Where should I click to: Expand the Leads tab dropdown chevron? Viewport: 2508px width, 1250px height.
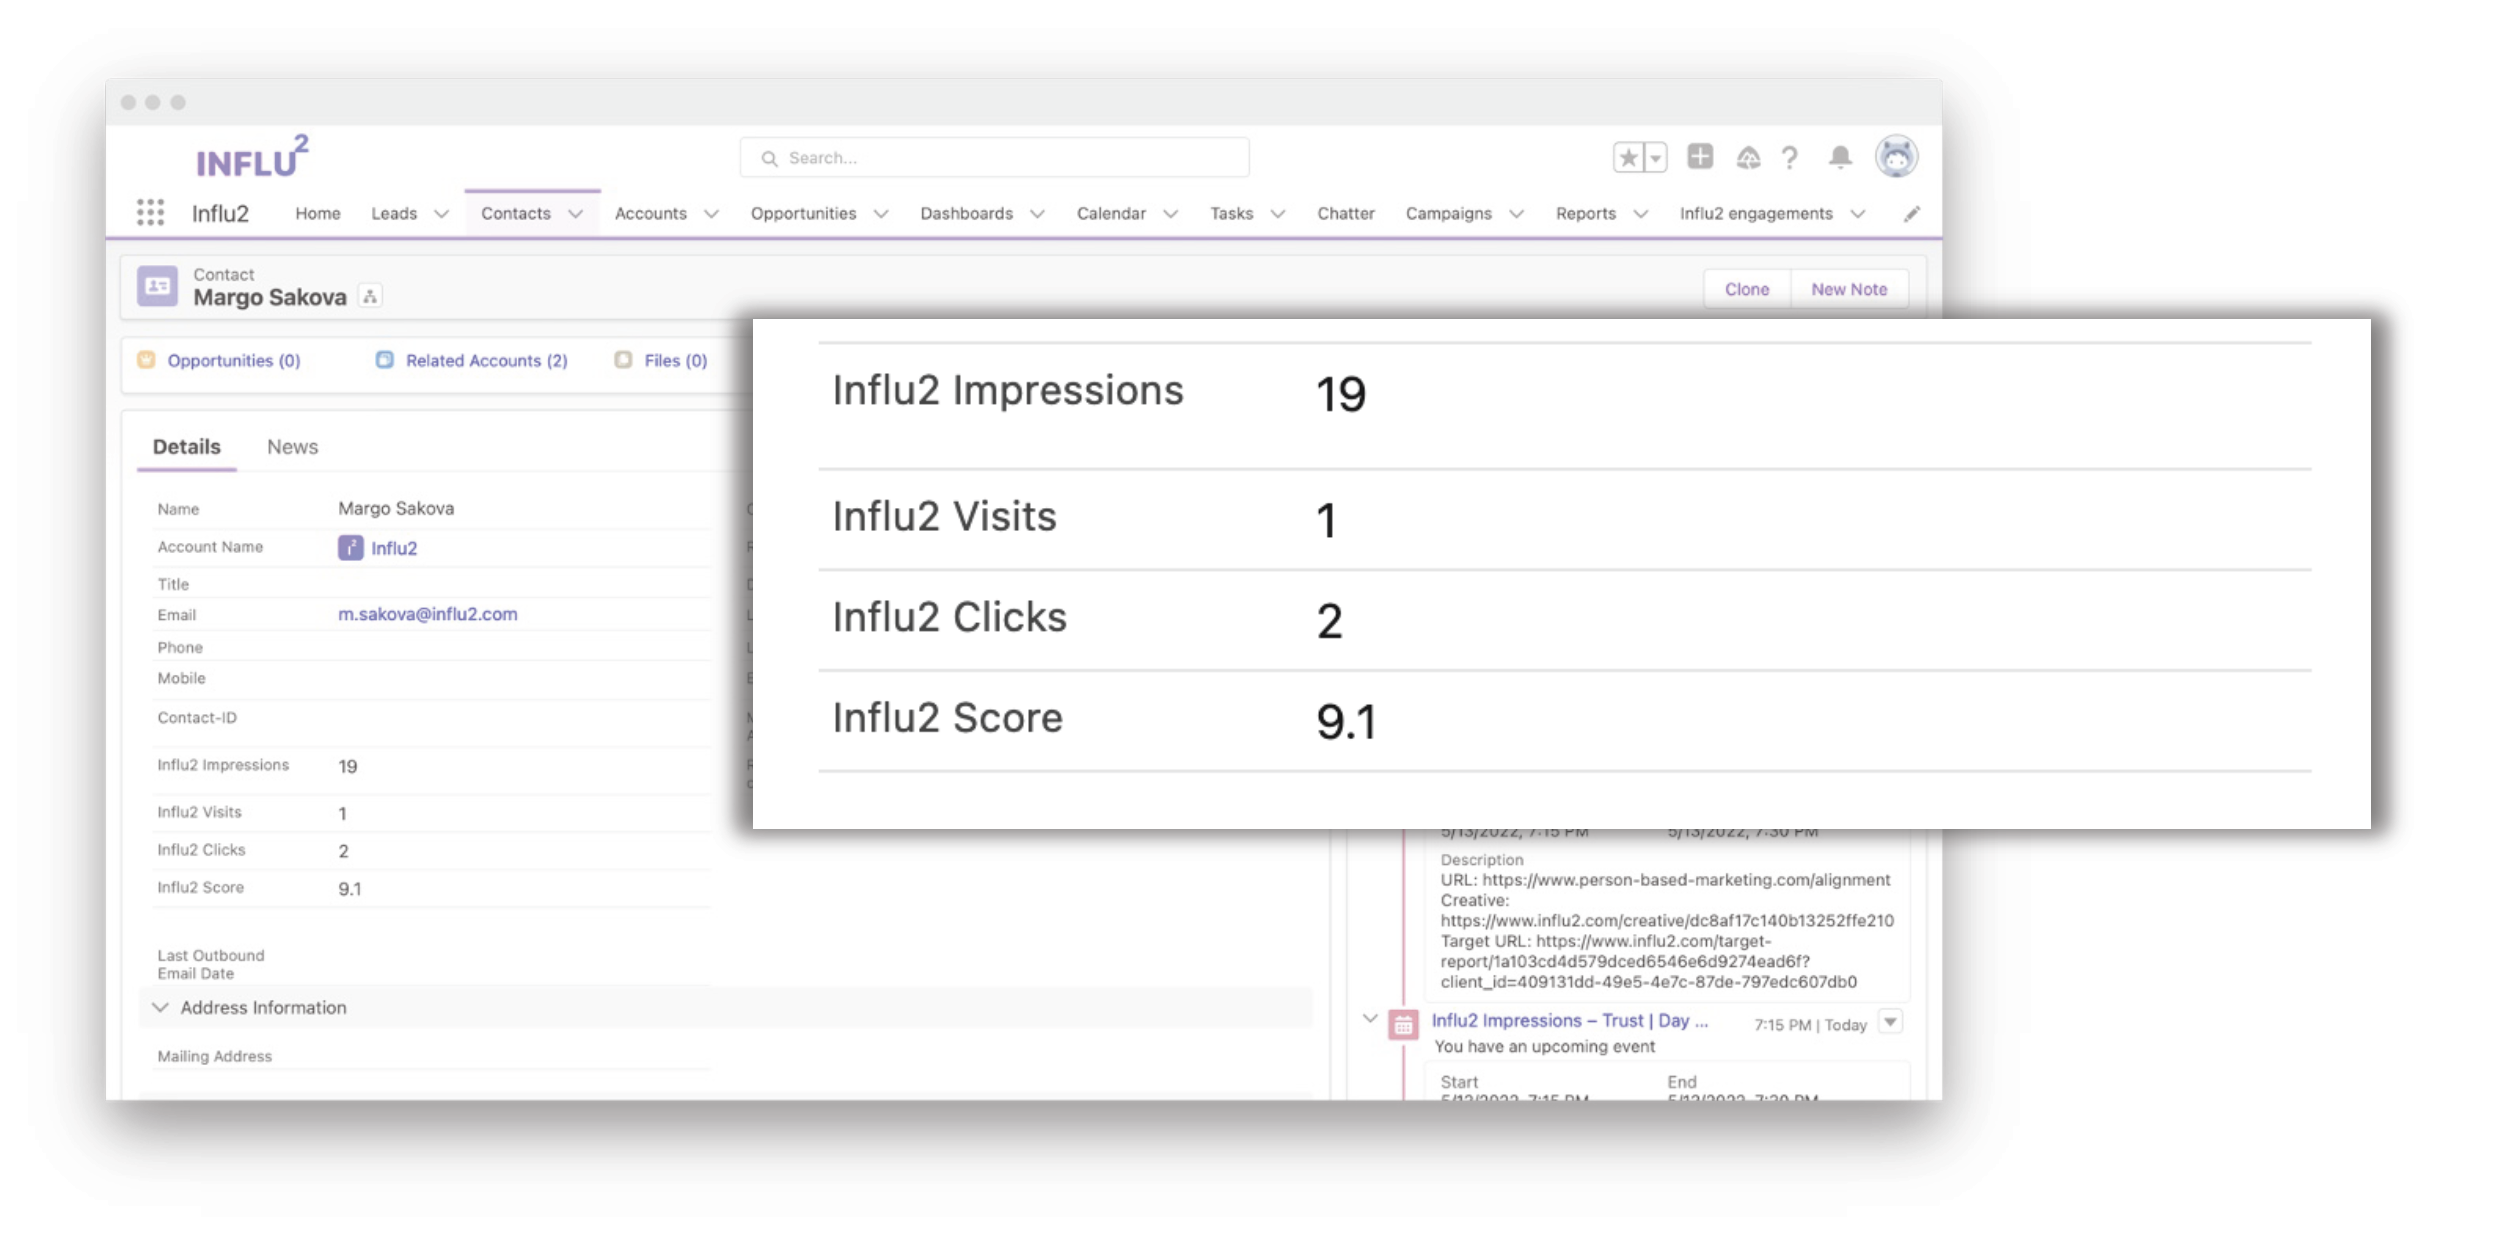441,214
